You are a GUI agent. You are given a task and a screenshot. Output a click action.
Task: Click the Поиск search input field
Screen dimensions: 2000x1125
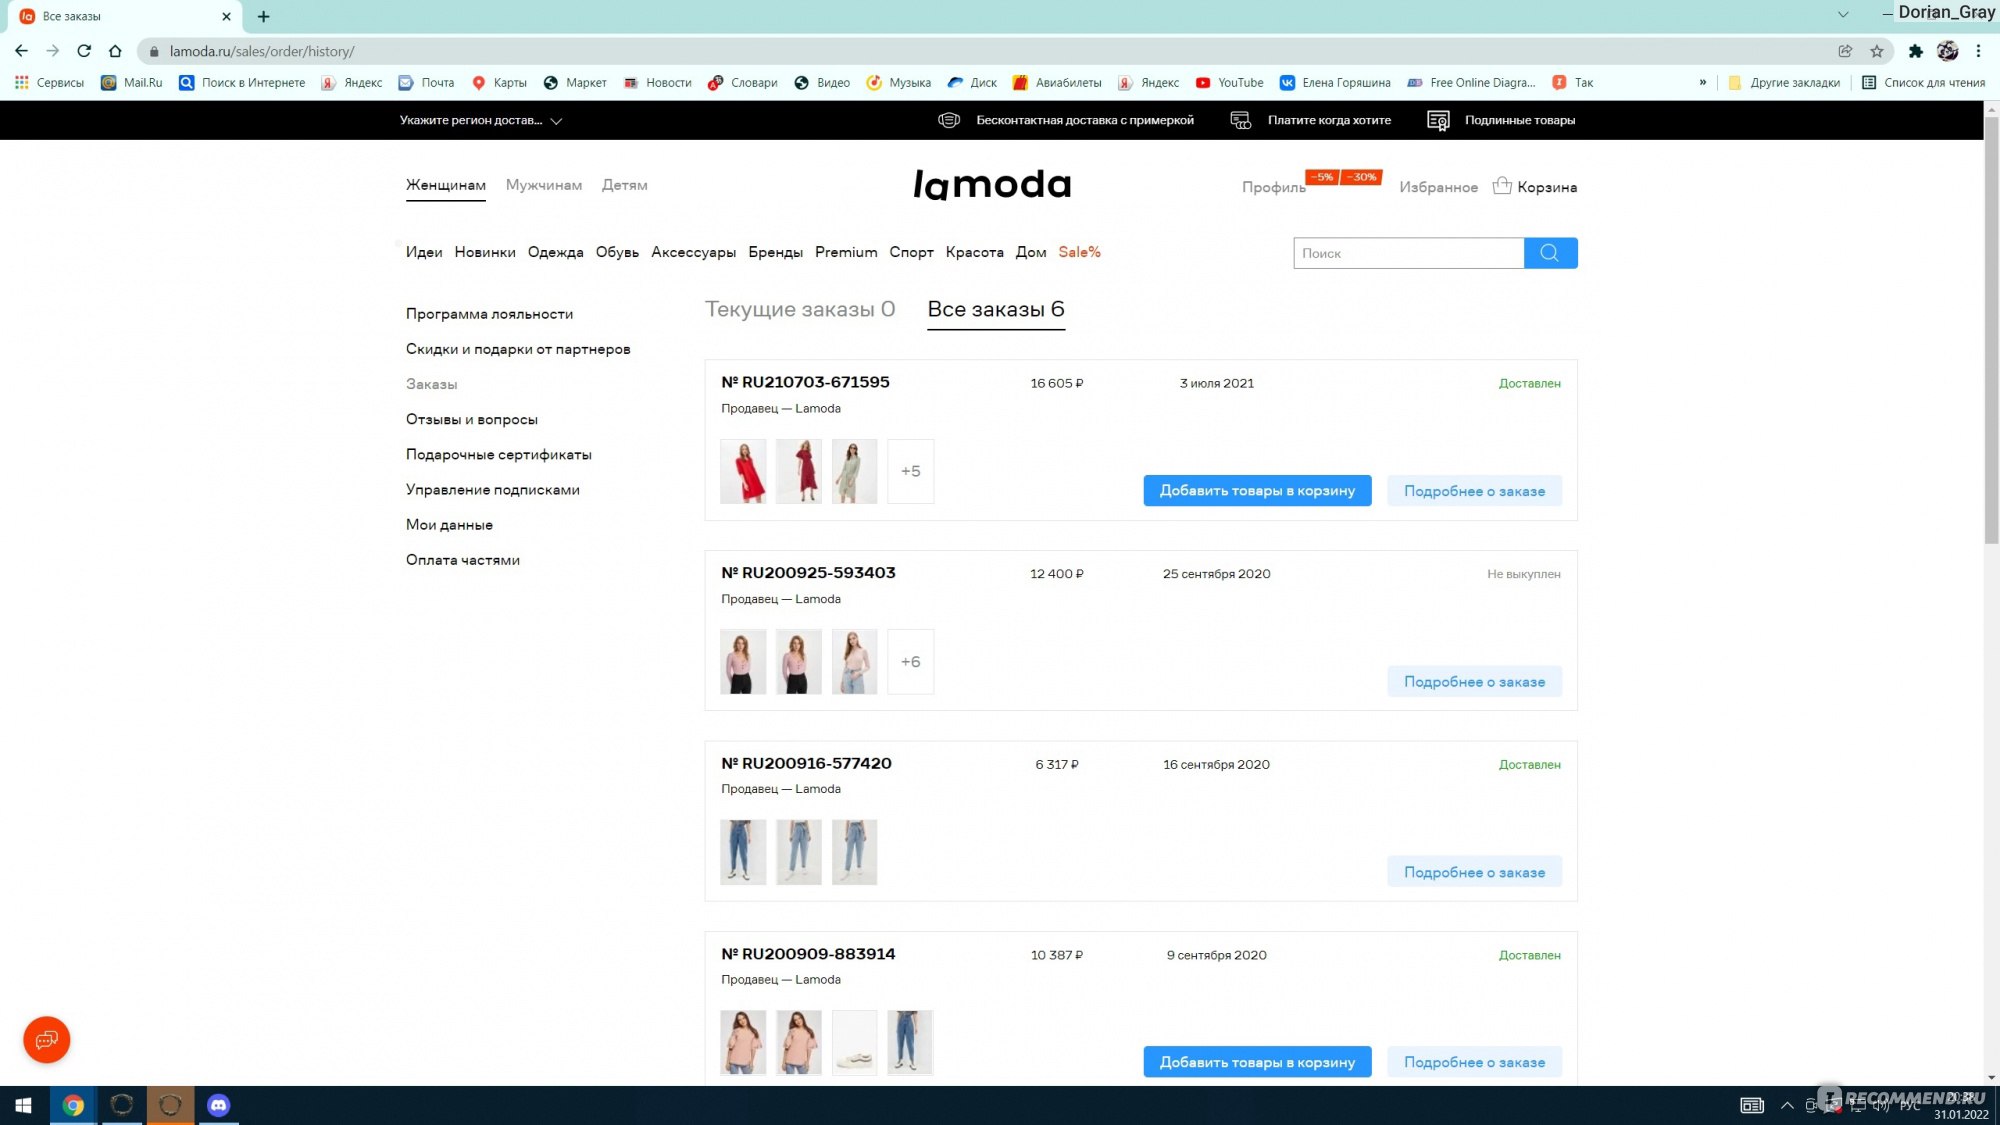coord(1408,253)
